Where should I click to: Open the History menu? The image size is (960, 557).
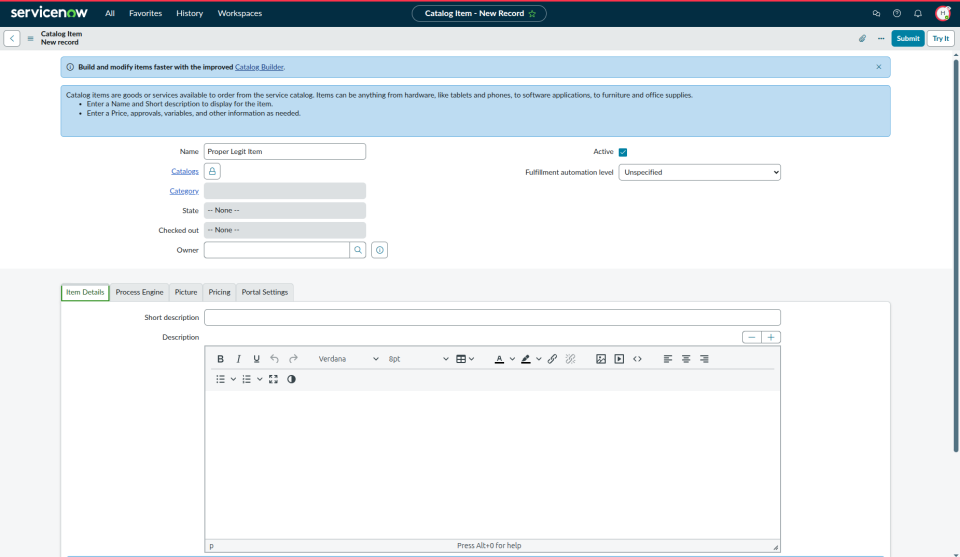189,13
